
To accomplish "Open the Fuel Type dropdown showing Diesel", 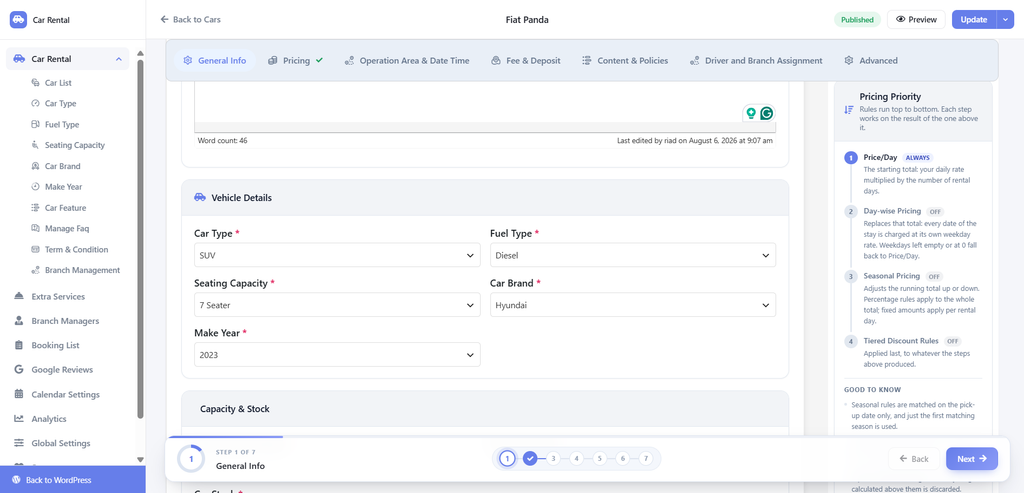I will pos(633,255).
